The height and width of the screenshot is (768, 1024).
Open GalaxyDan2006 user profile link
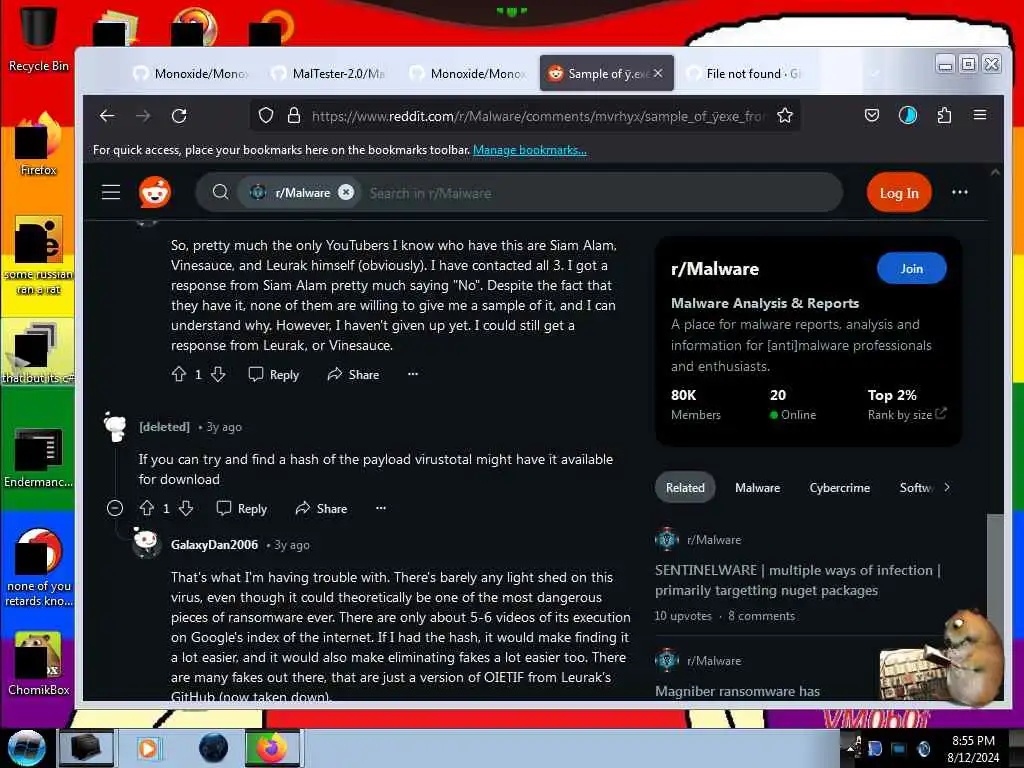[x=214, y=545]
